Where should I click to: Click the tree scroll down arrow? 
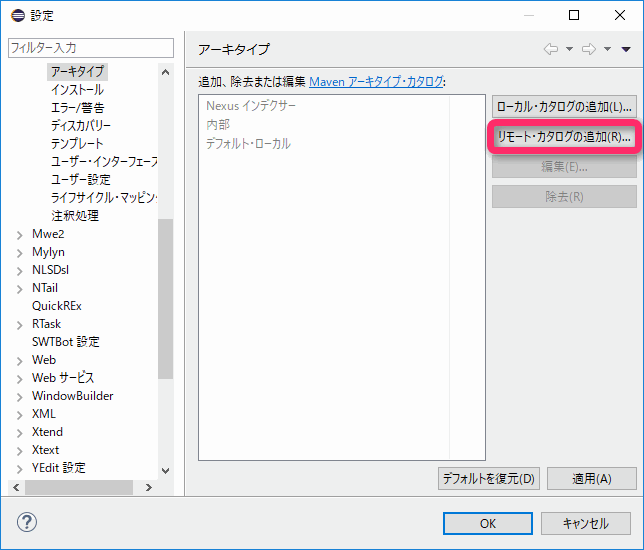166,471
